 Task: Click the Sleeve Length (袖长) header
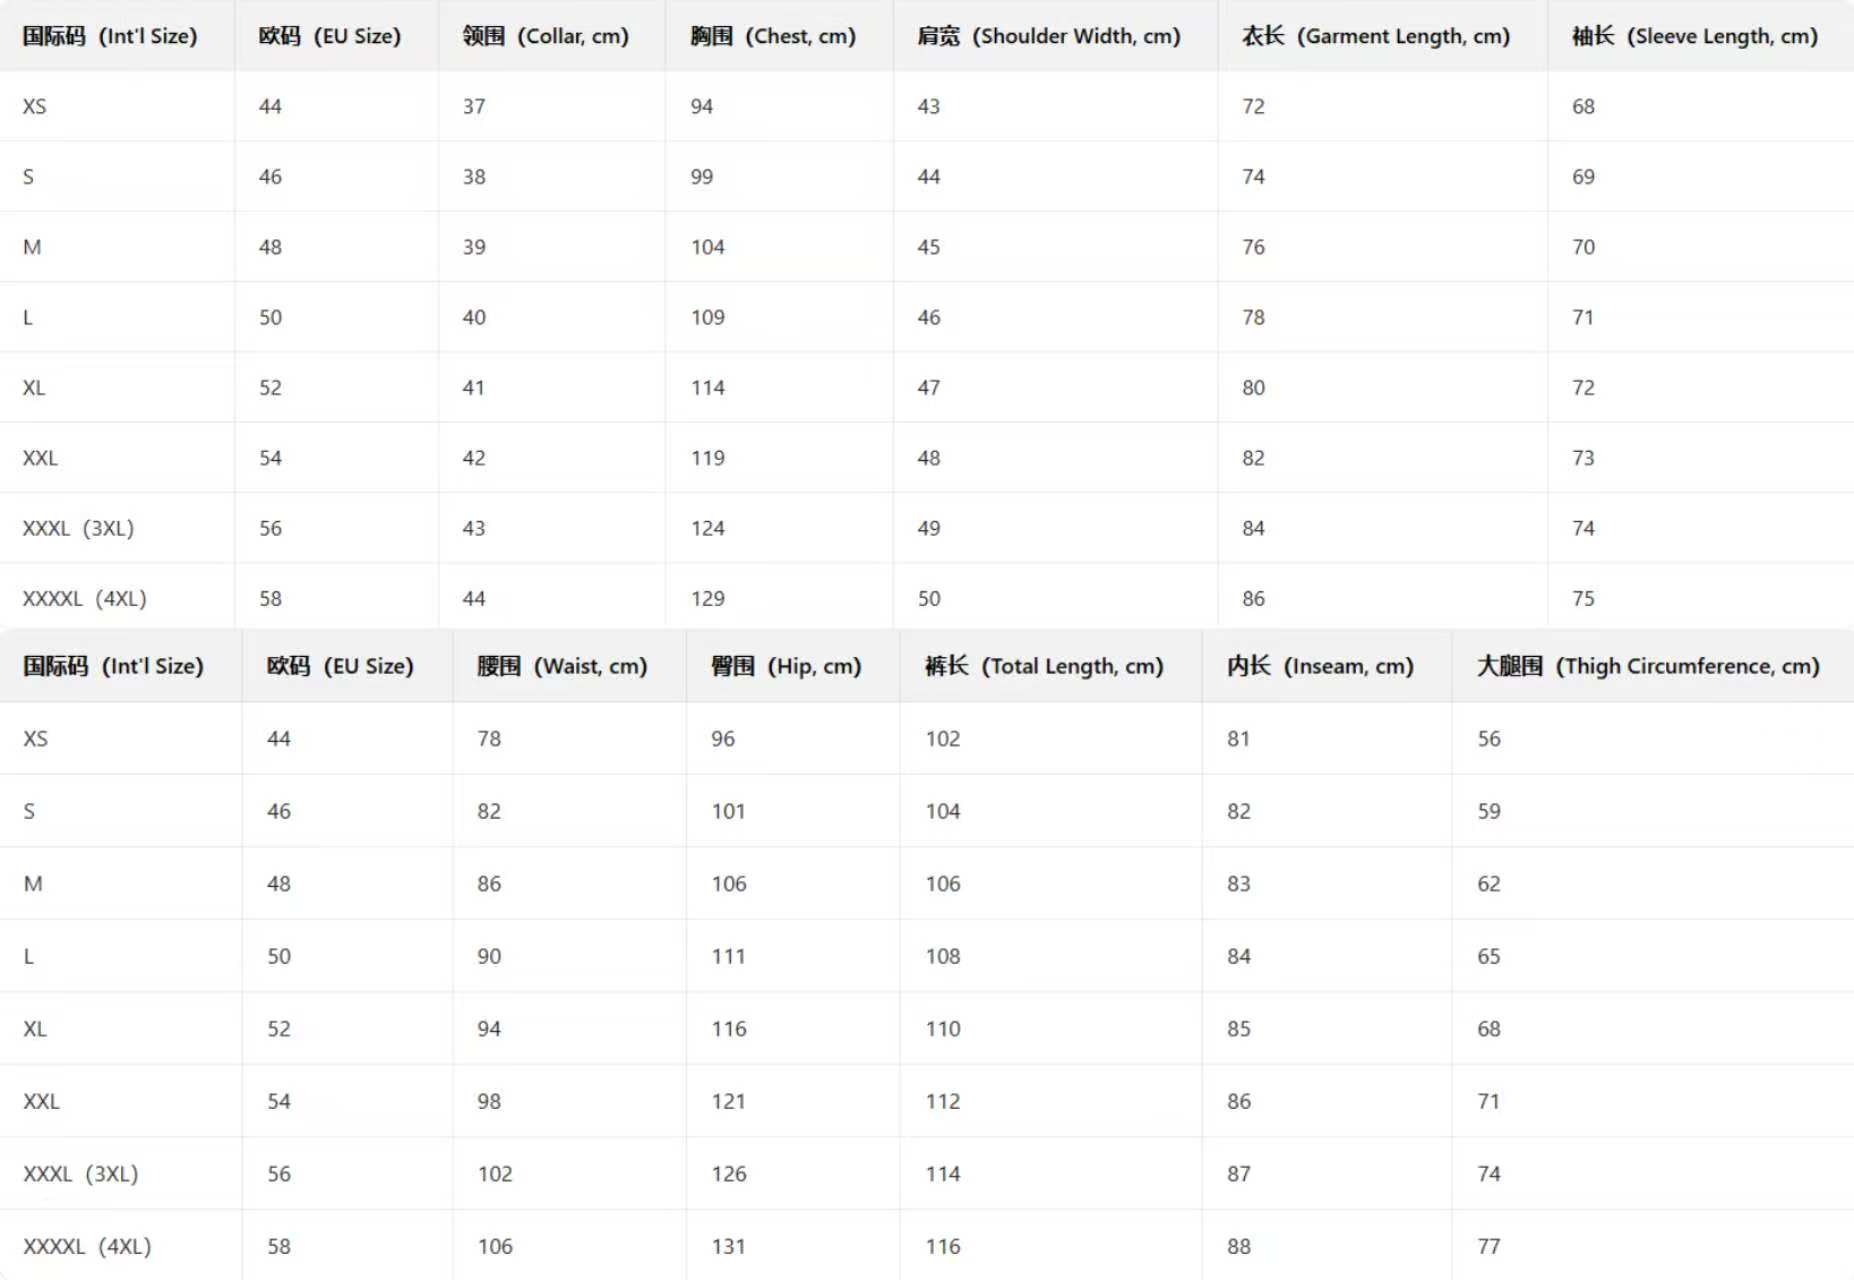coord(1694,36)
